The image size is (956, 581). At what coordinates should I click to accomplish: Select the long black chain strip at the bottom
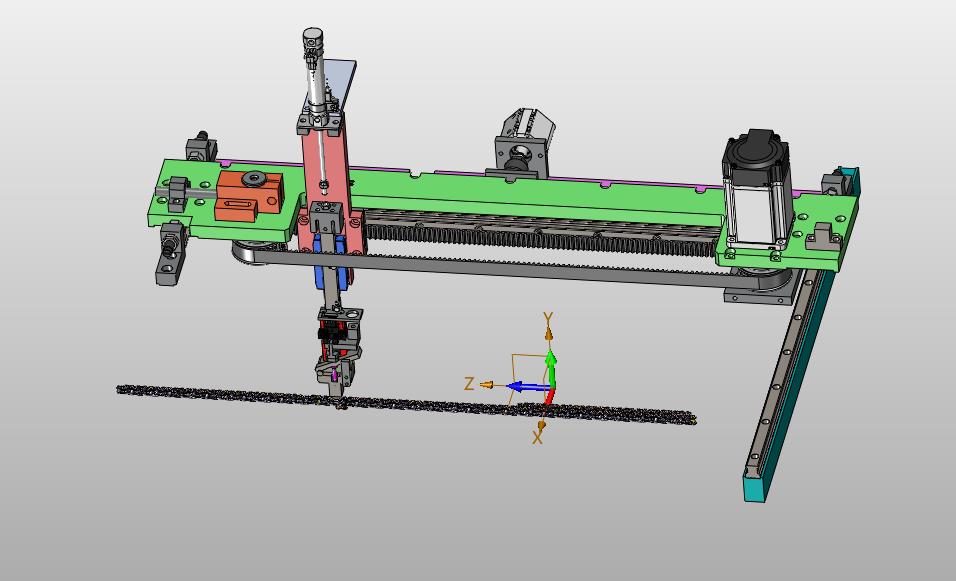(x=405, y=404)
